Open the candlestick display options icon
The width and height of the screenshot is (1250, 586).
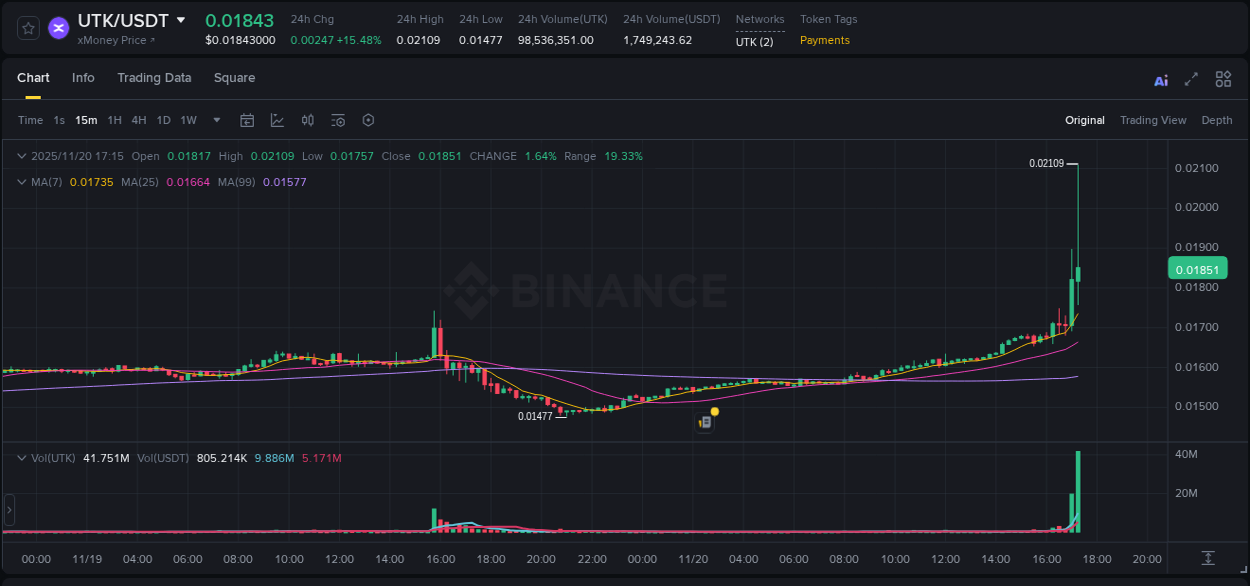(x=308, y=119)
